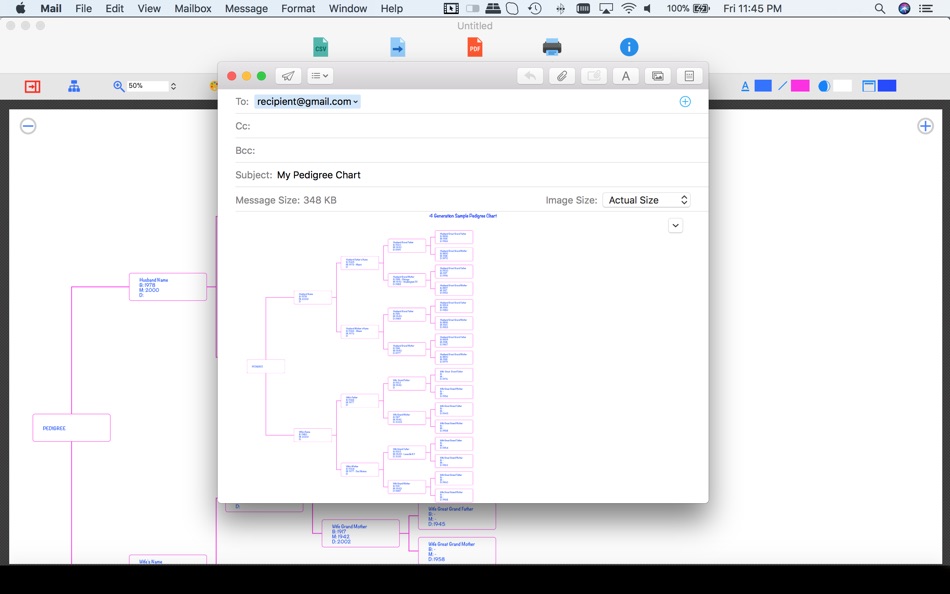Open the Message menu
This screenshot has width=950, height=594.
click(246, 8)
